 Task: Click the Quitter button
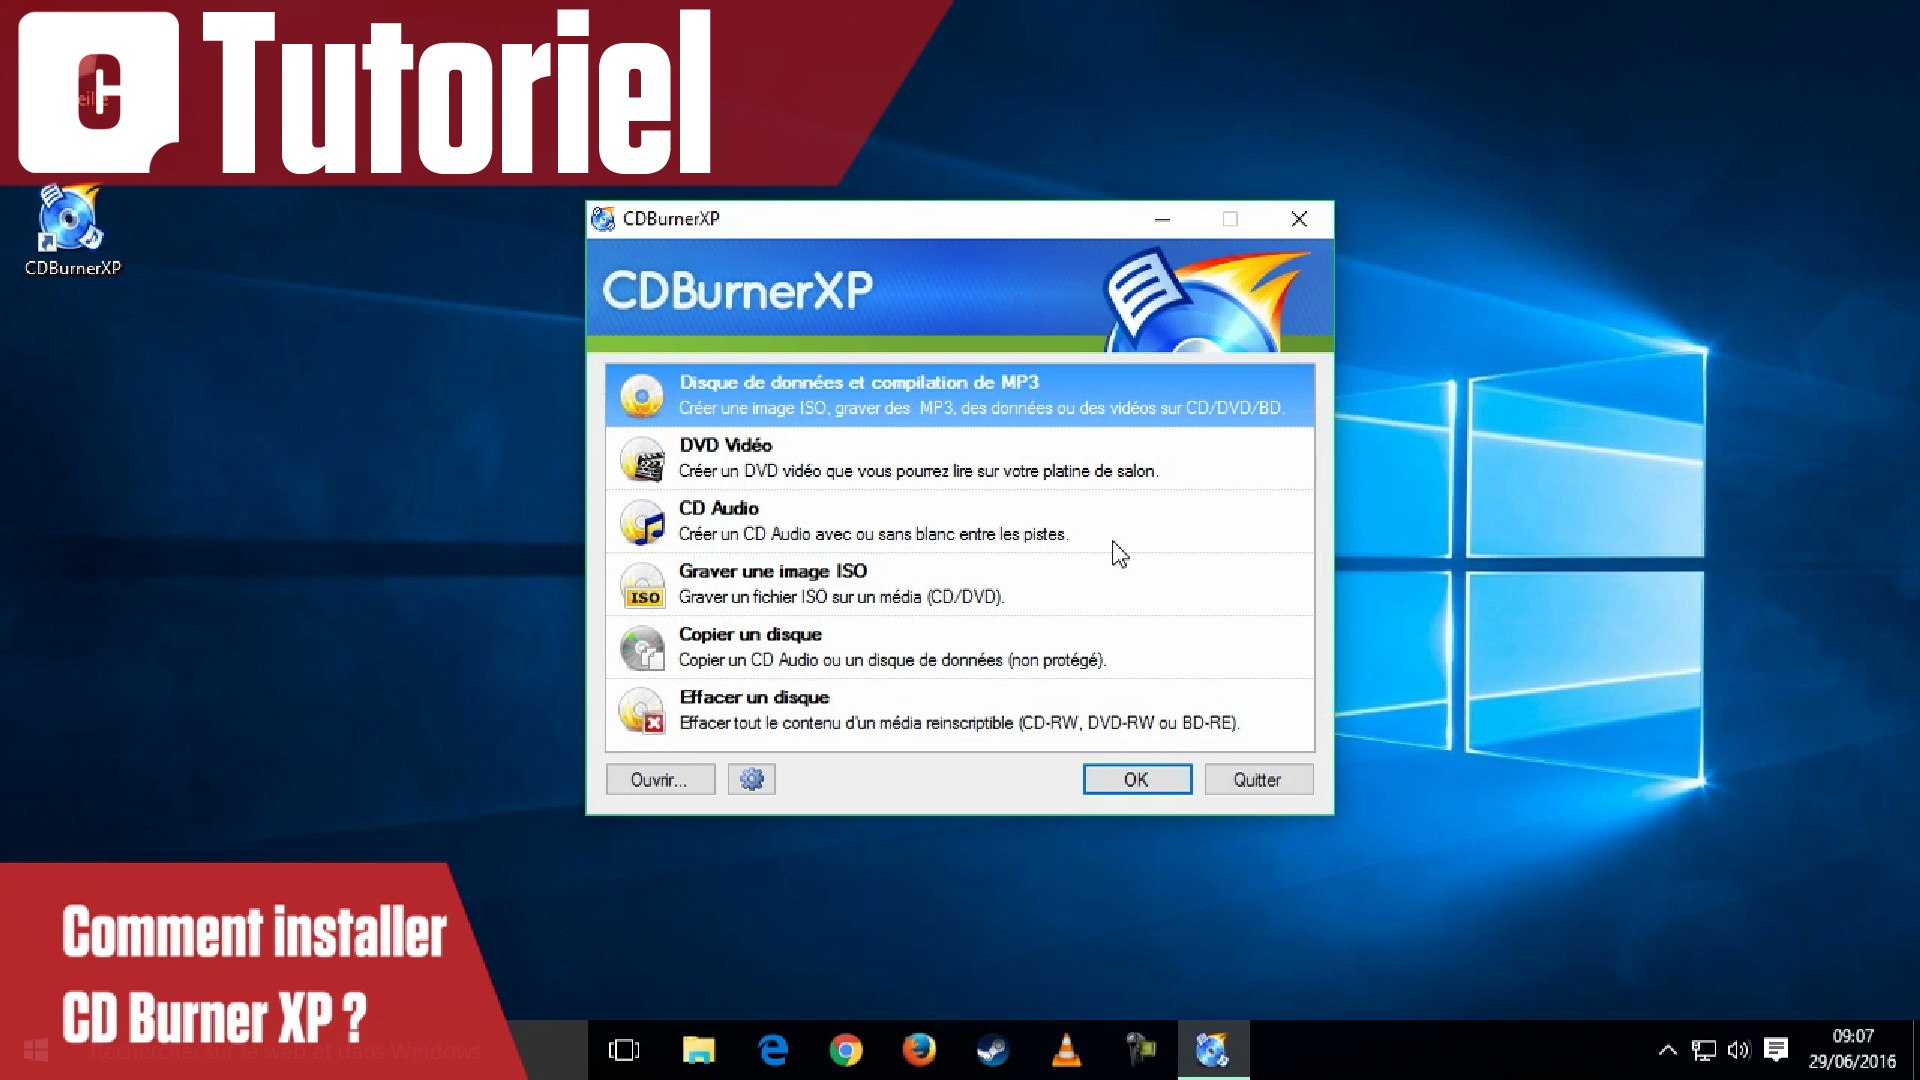click(x=1257, y=779)
